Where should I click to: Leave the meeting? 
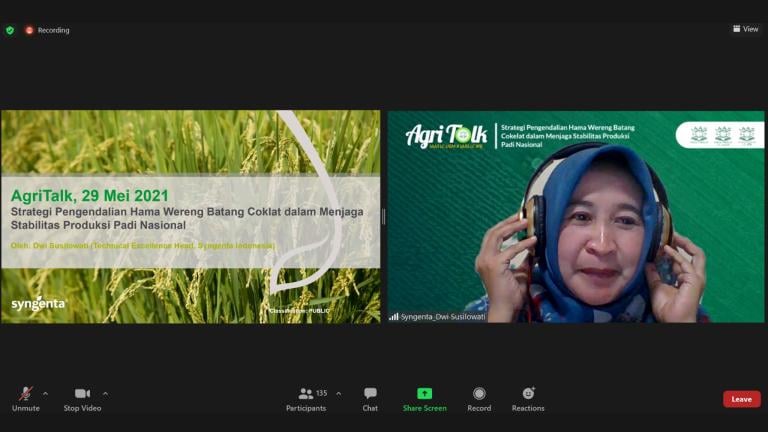coord(742,399)
